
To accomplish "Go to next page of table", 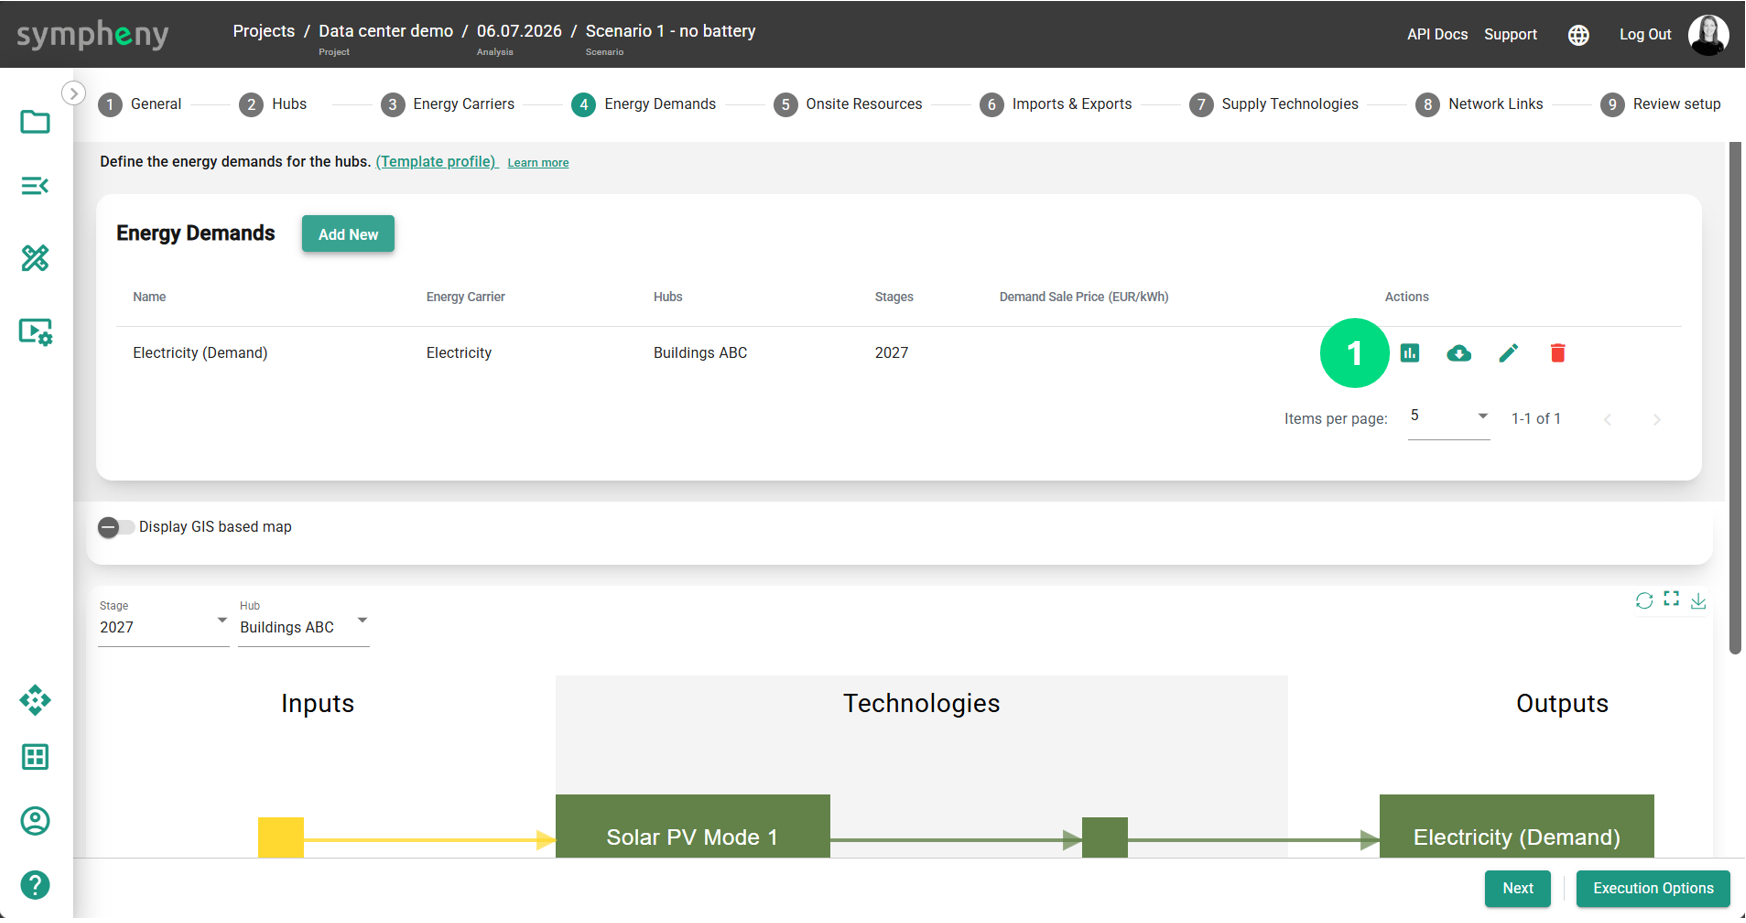I will click(x=1657, y=420).
